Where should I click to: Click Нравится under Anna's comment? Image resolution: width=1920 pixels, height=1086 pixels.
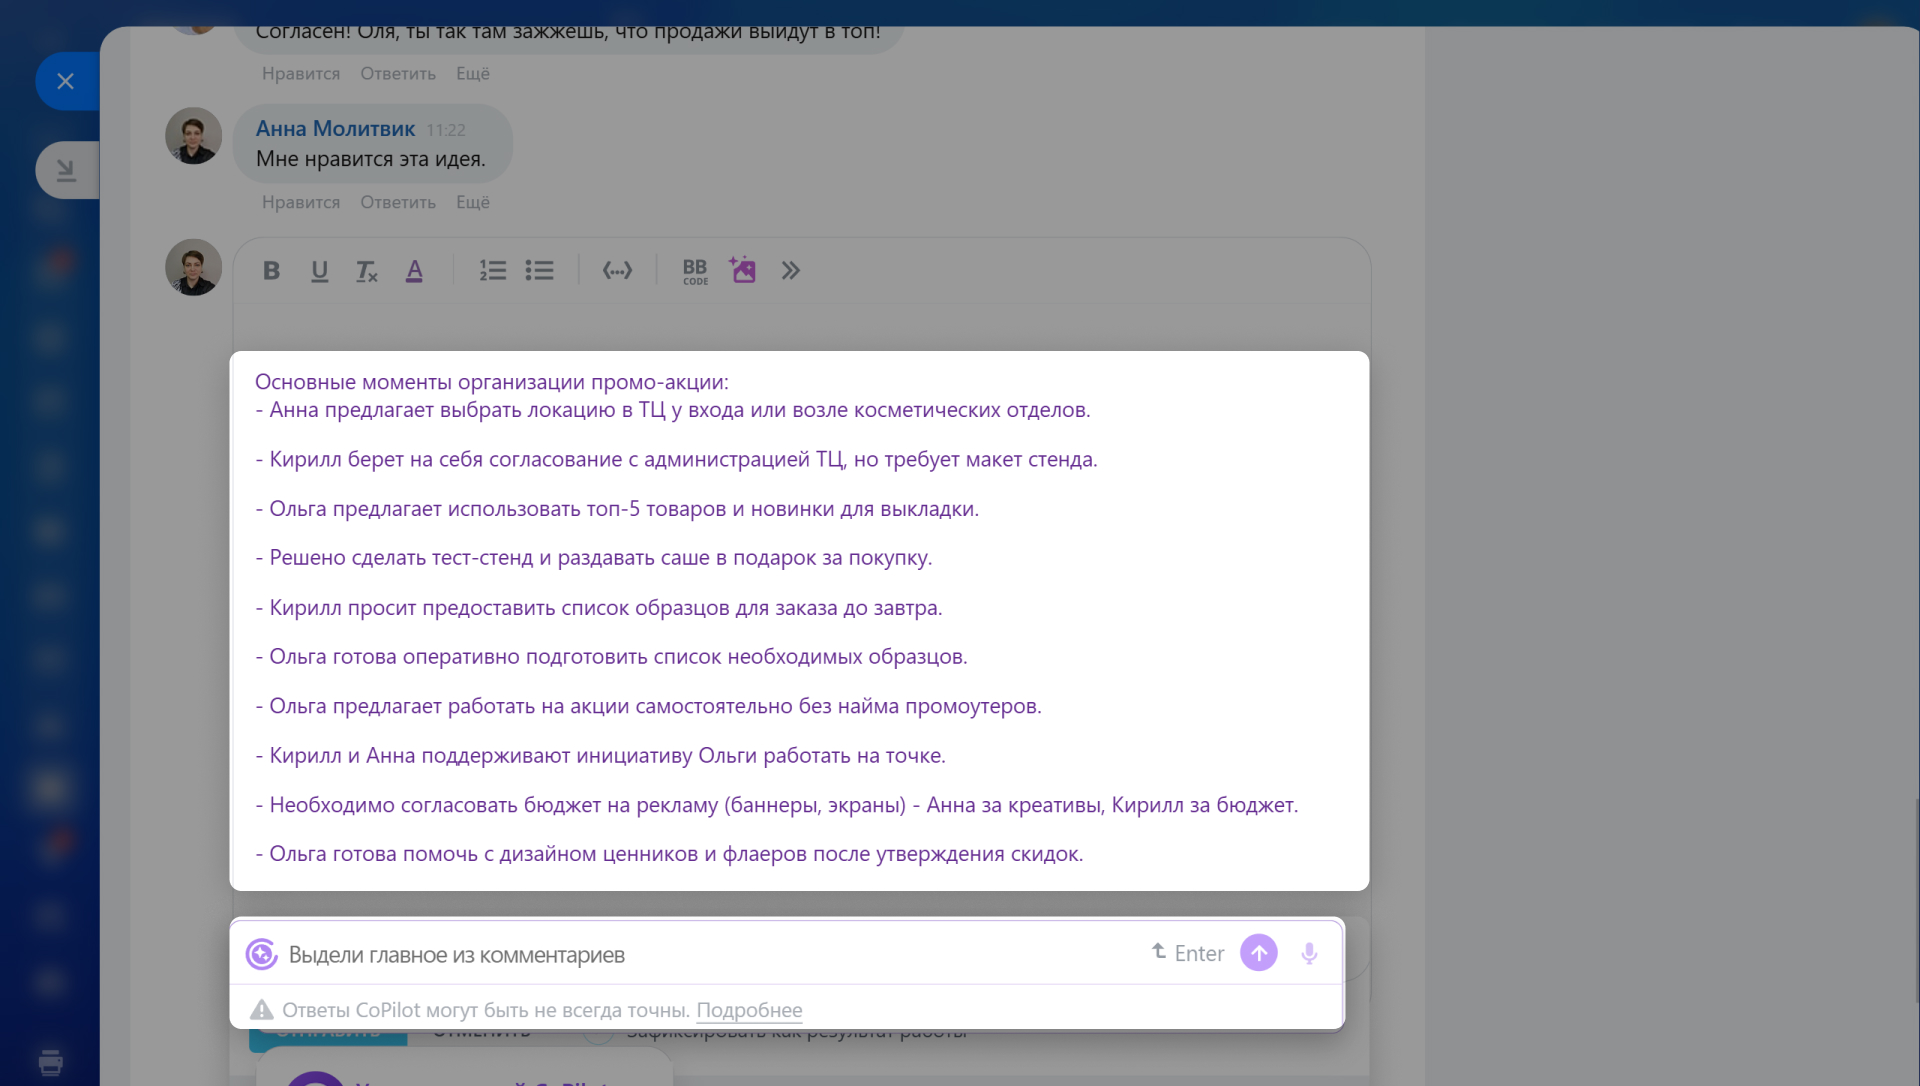[x=300, y=202]
